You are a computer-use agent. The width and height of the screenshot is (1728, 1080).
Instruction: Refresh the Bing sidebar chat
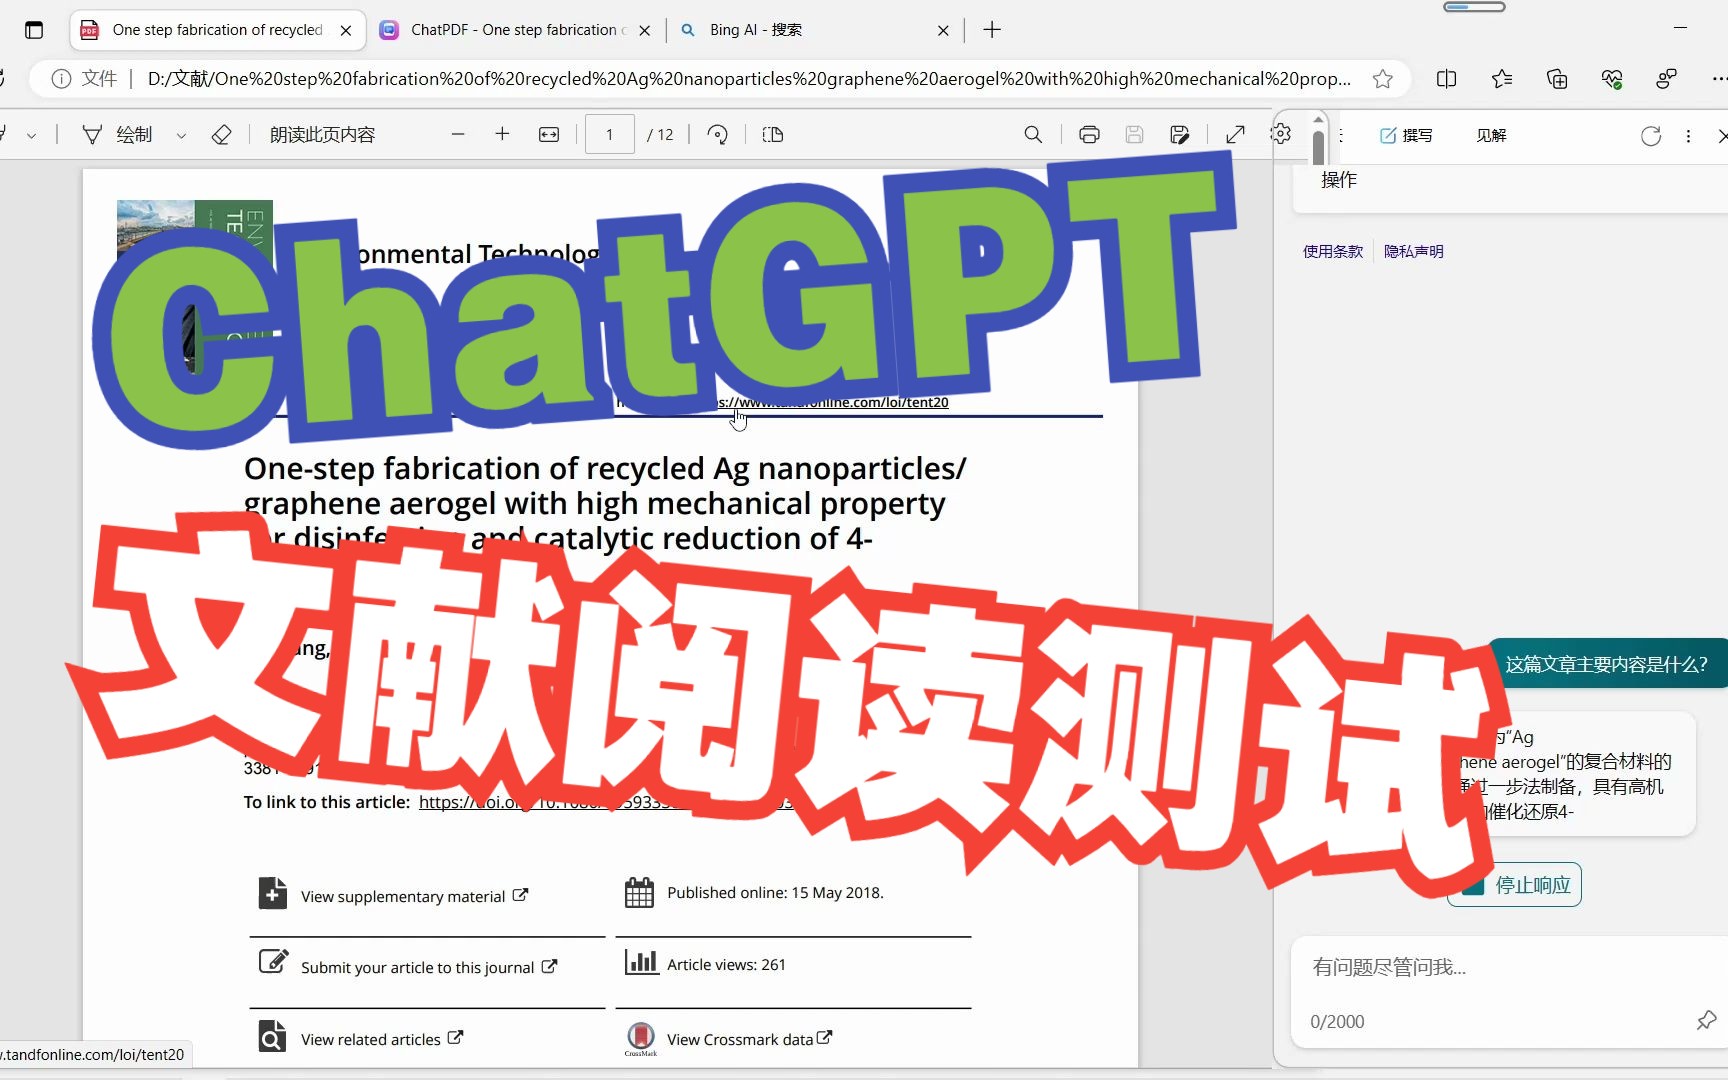[x=1651, y=136]
